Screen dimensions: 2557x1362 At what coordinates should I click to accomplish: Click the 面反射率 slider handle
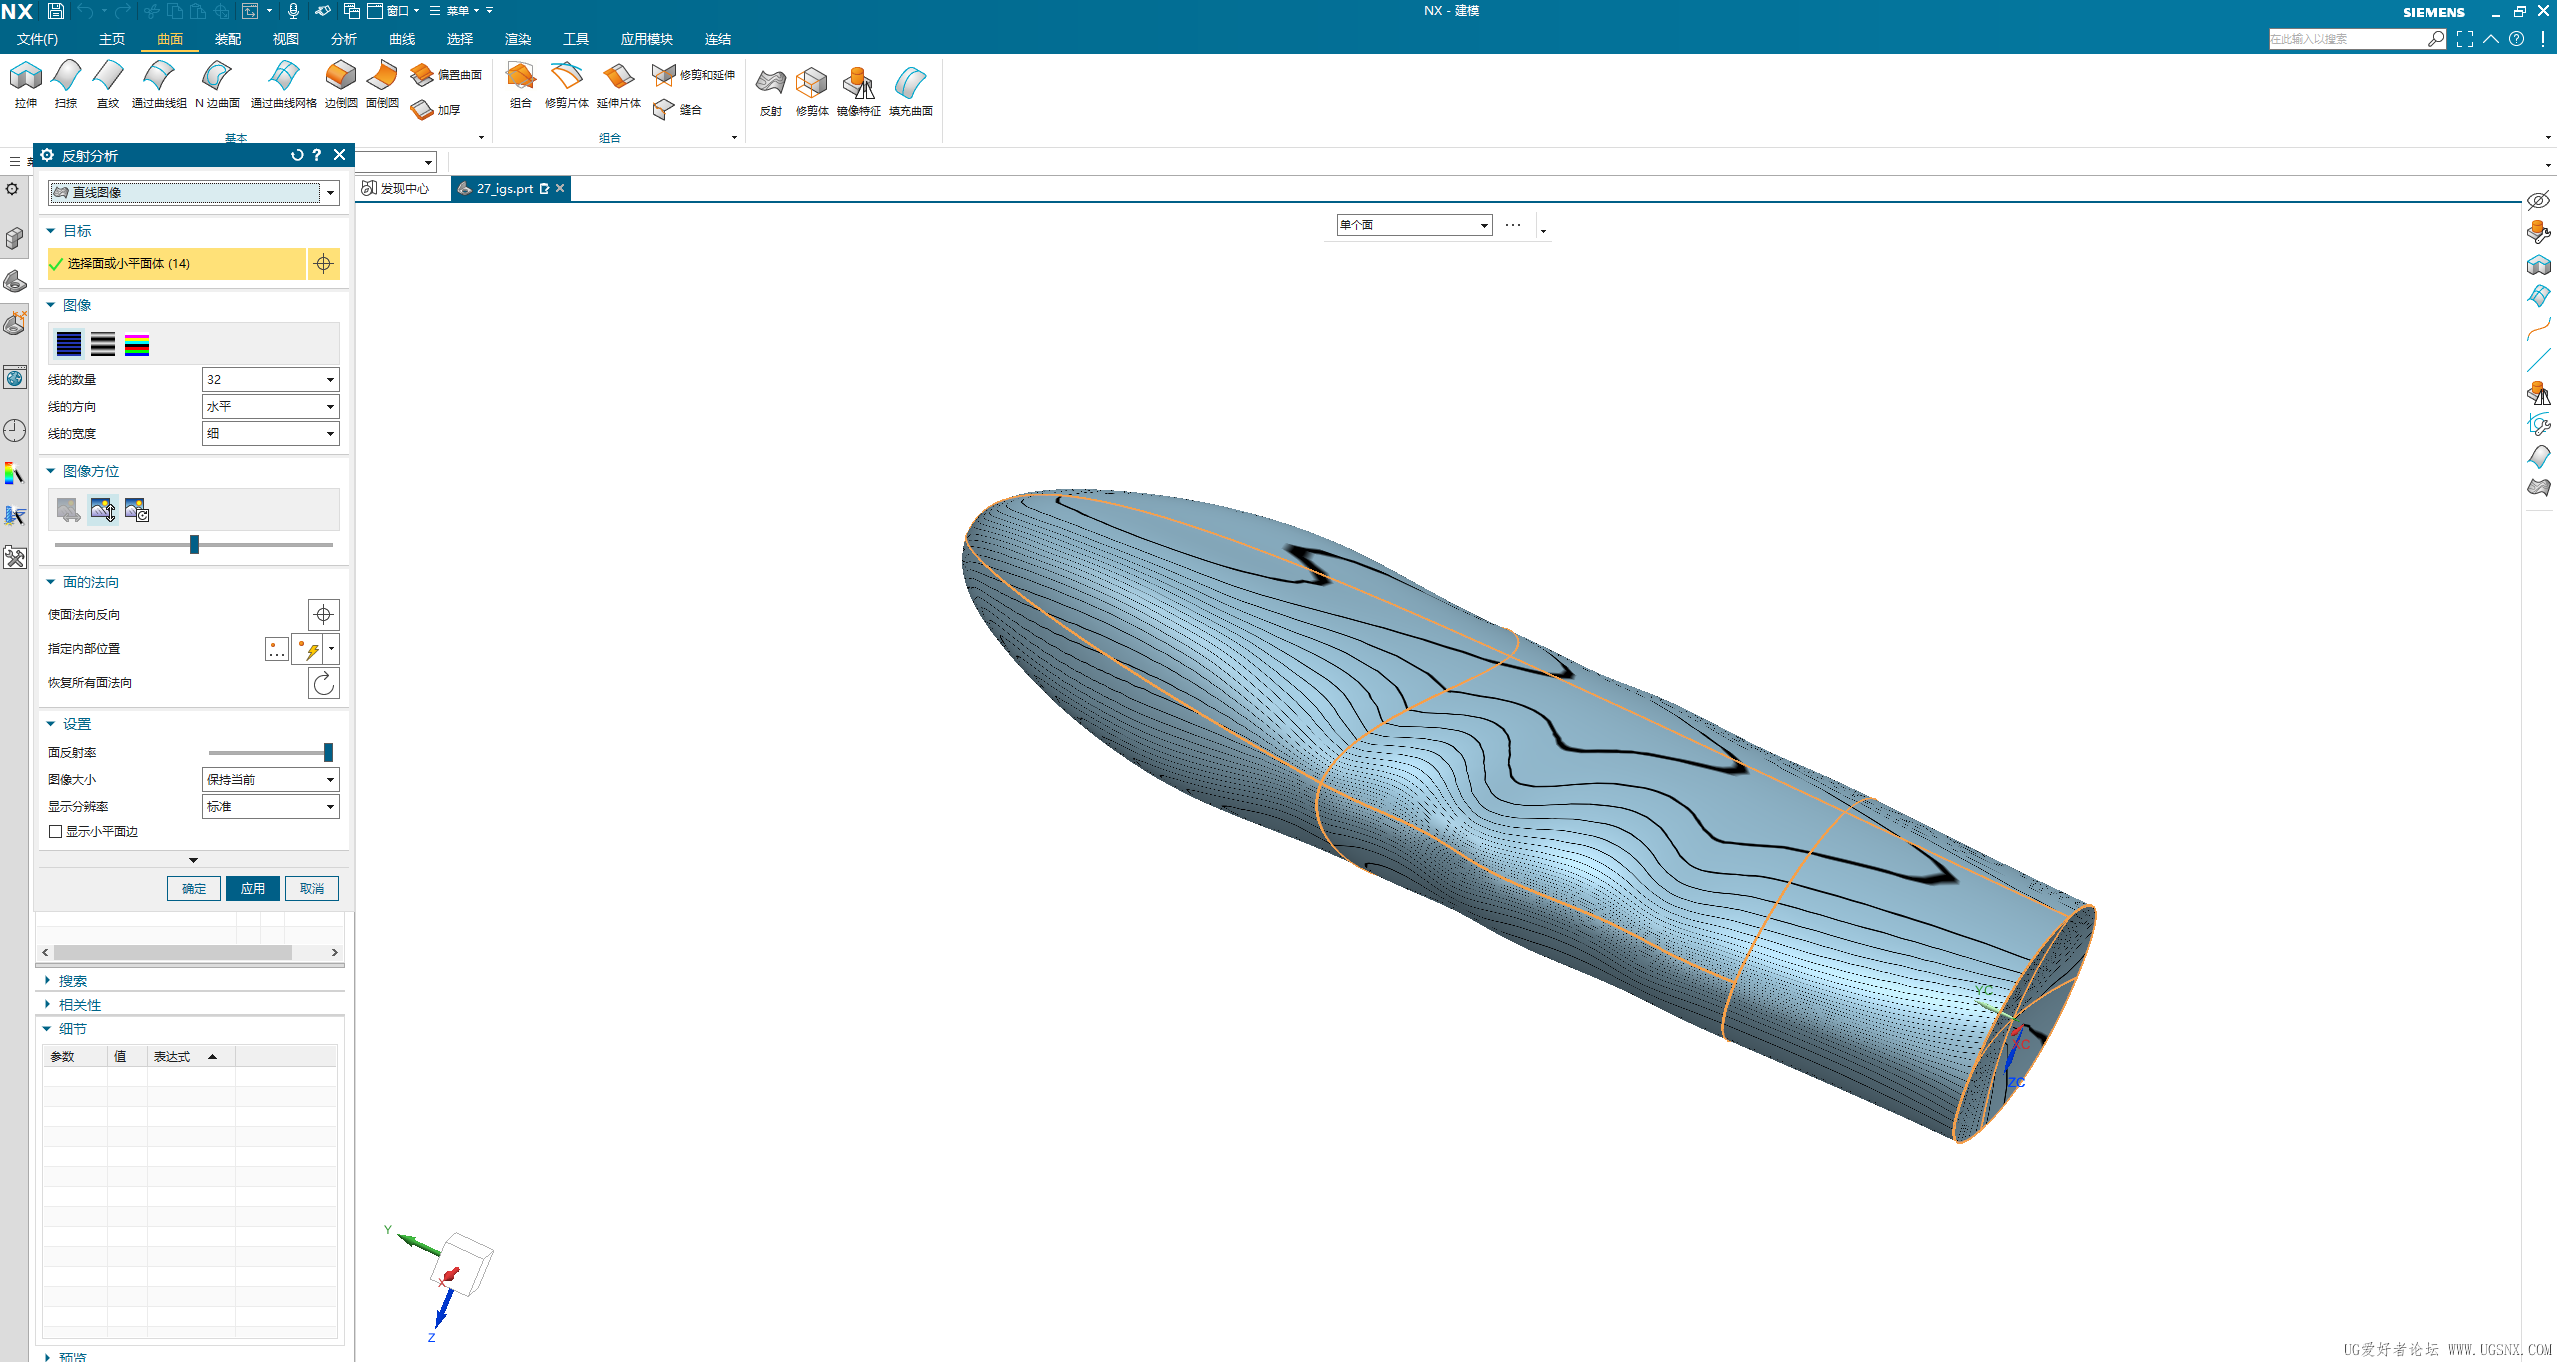(328, 752)
